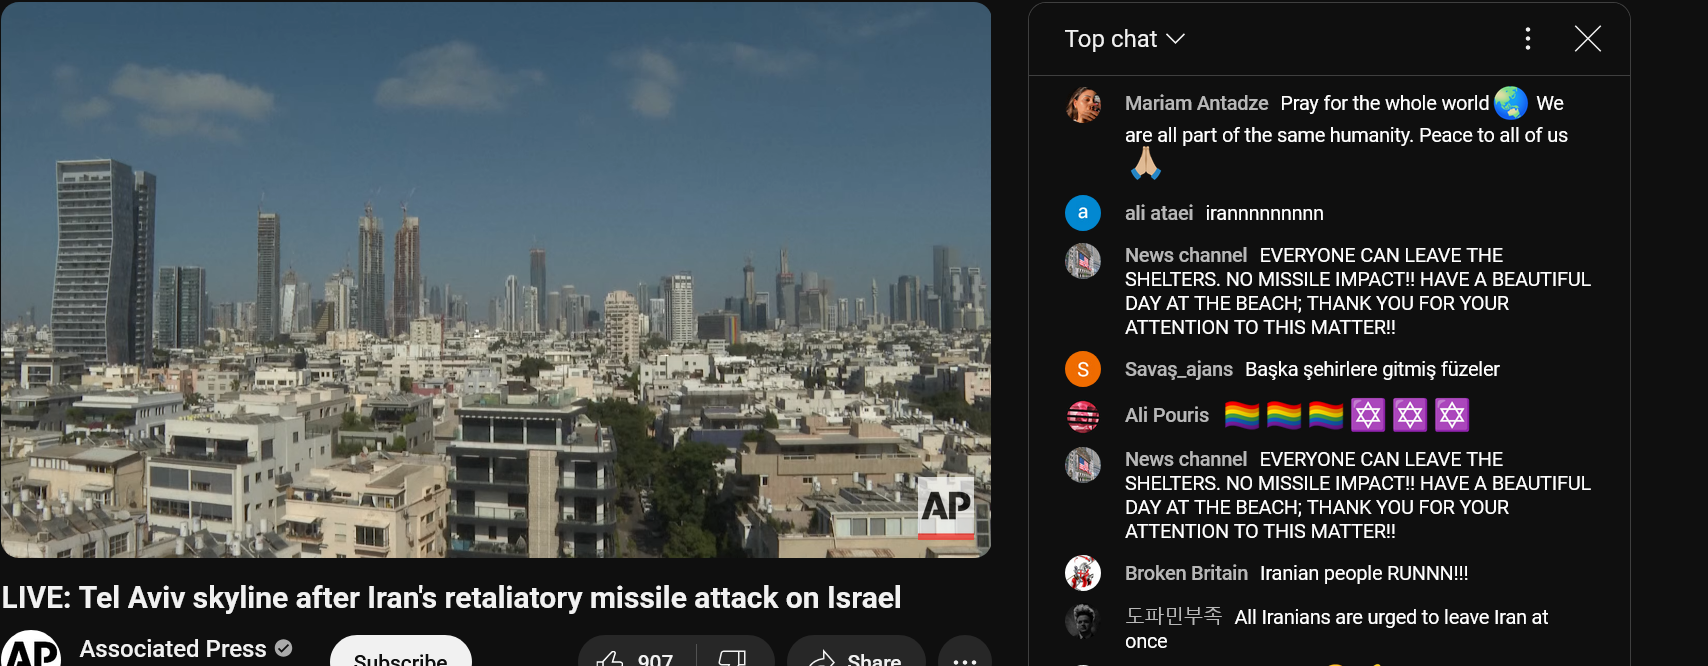1708x666 pixels.
Task: Click the live video player of Tel Aviv
Action: tap(496, 280)
